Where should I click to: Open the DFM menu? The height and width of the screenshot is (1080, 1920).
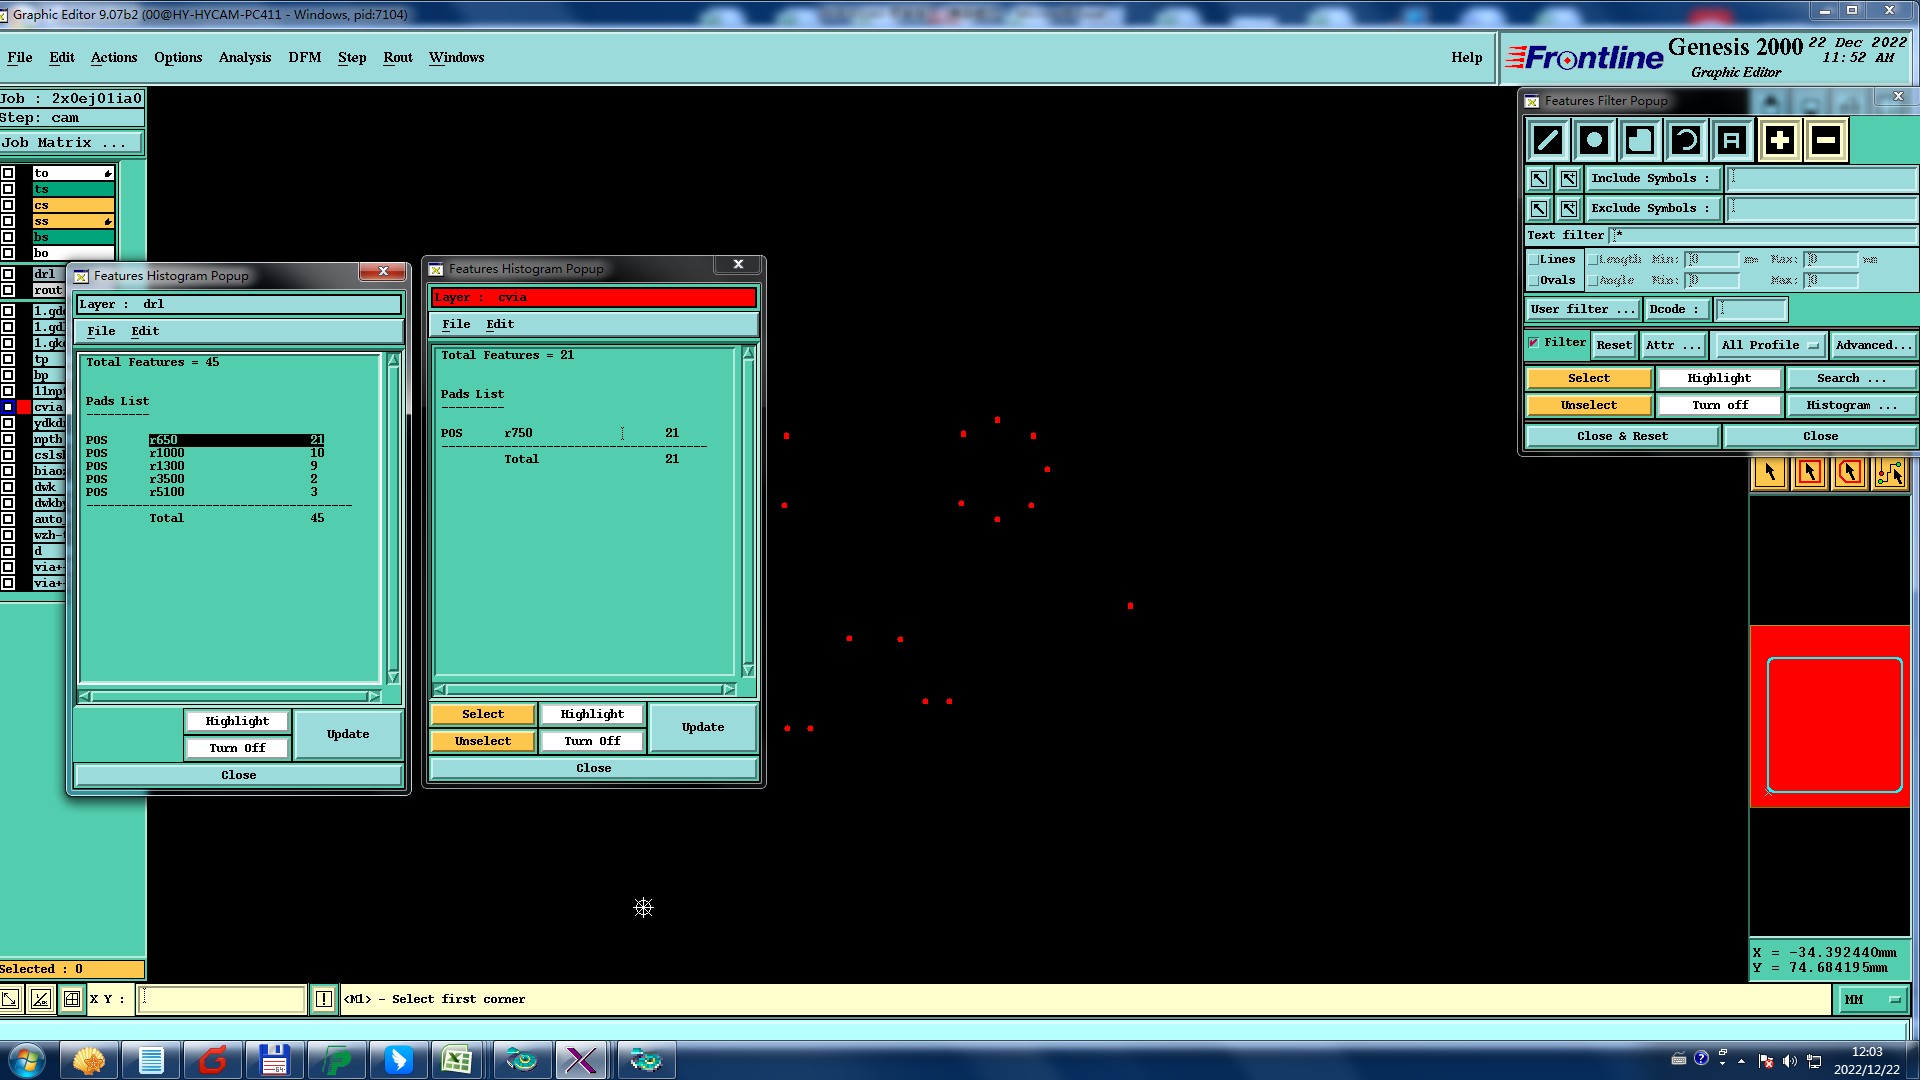click(x=304, y=57)
